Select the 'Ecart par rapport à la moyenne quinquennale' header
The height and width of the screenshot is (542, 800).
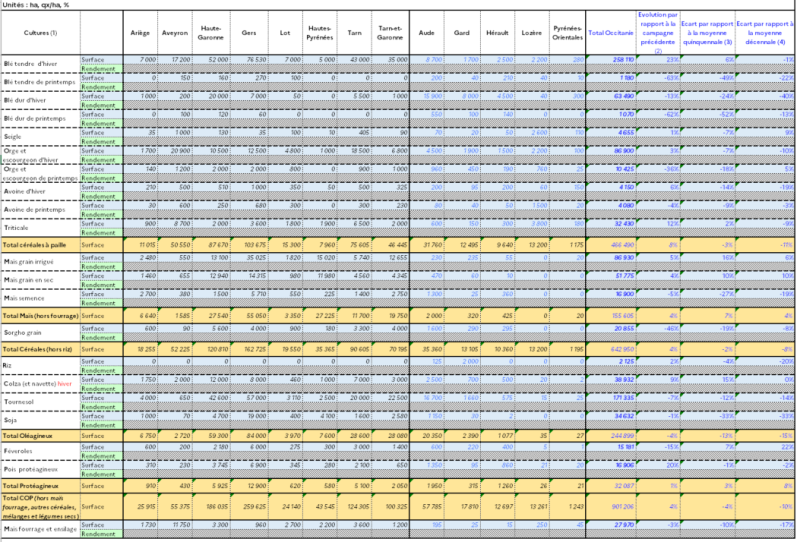(x=707, y=33)
